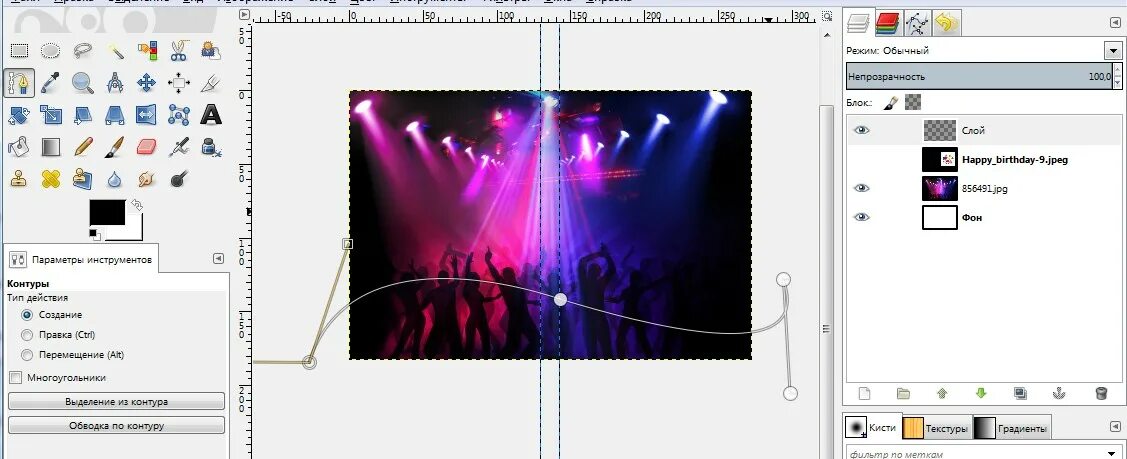Choose the Создание radio option
This screenshot has width=1127, height=459.
(52, 315)
